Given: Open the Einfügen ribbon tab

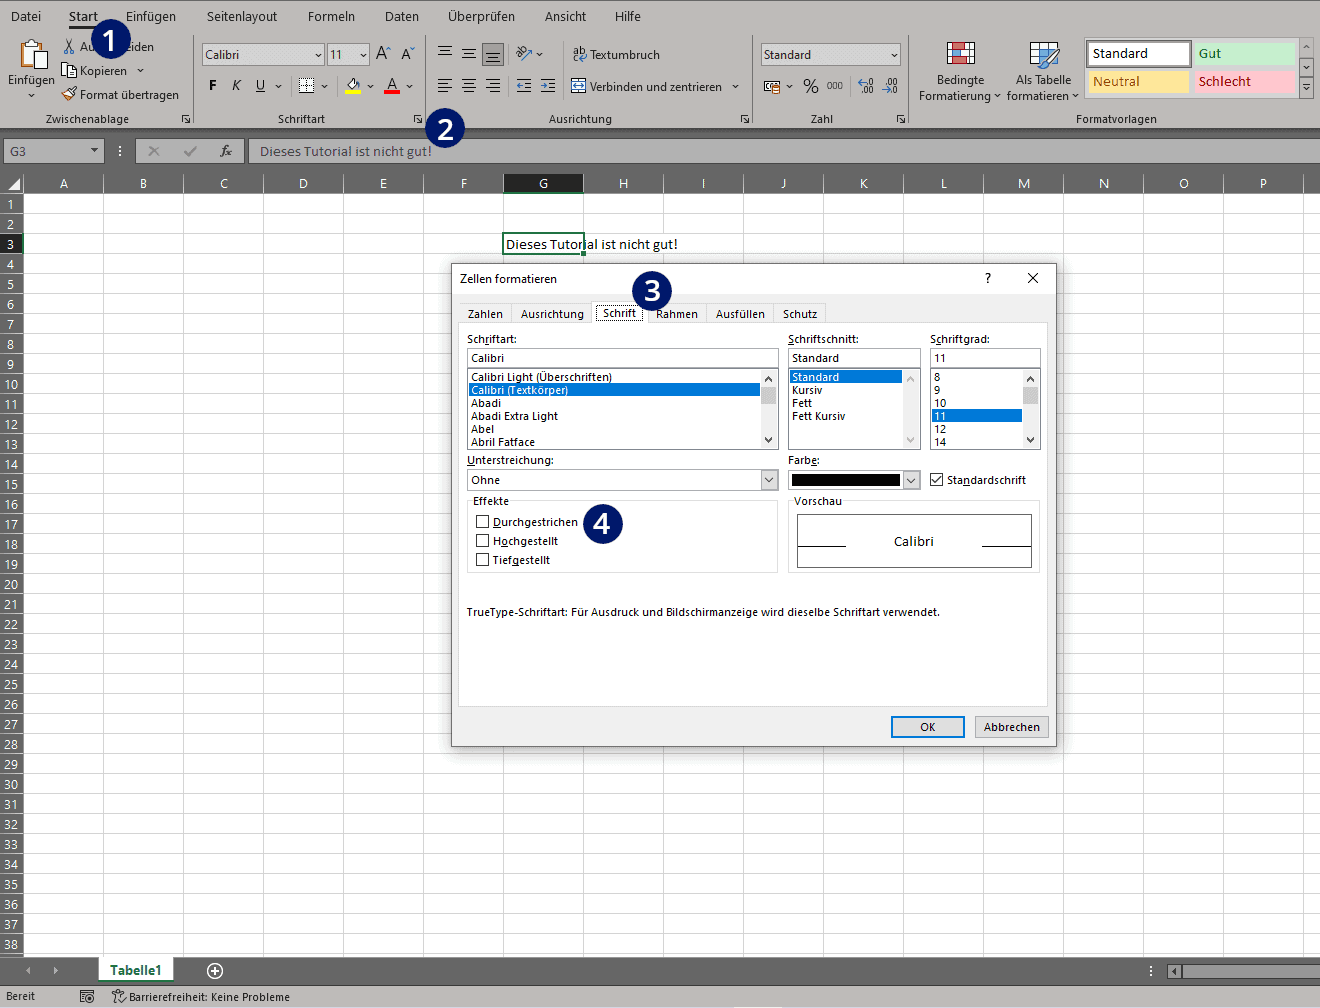Looking at the screenshot, I should point(151,16).
